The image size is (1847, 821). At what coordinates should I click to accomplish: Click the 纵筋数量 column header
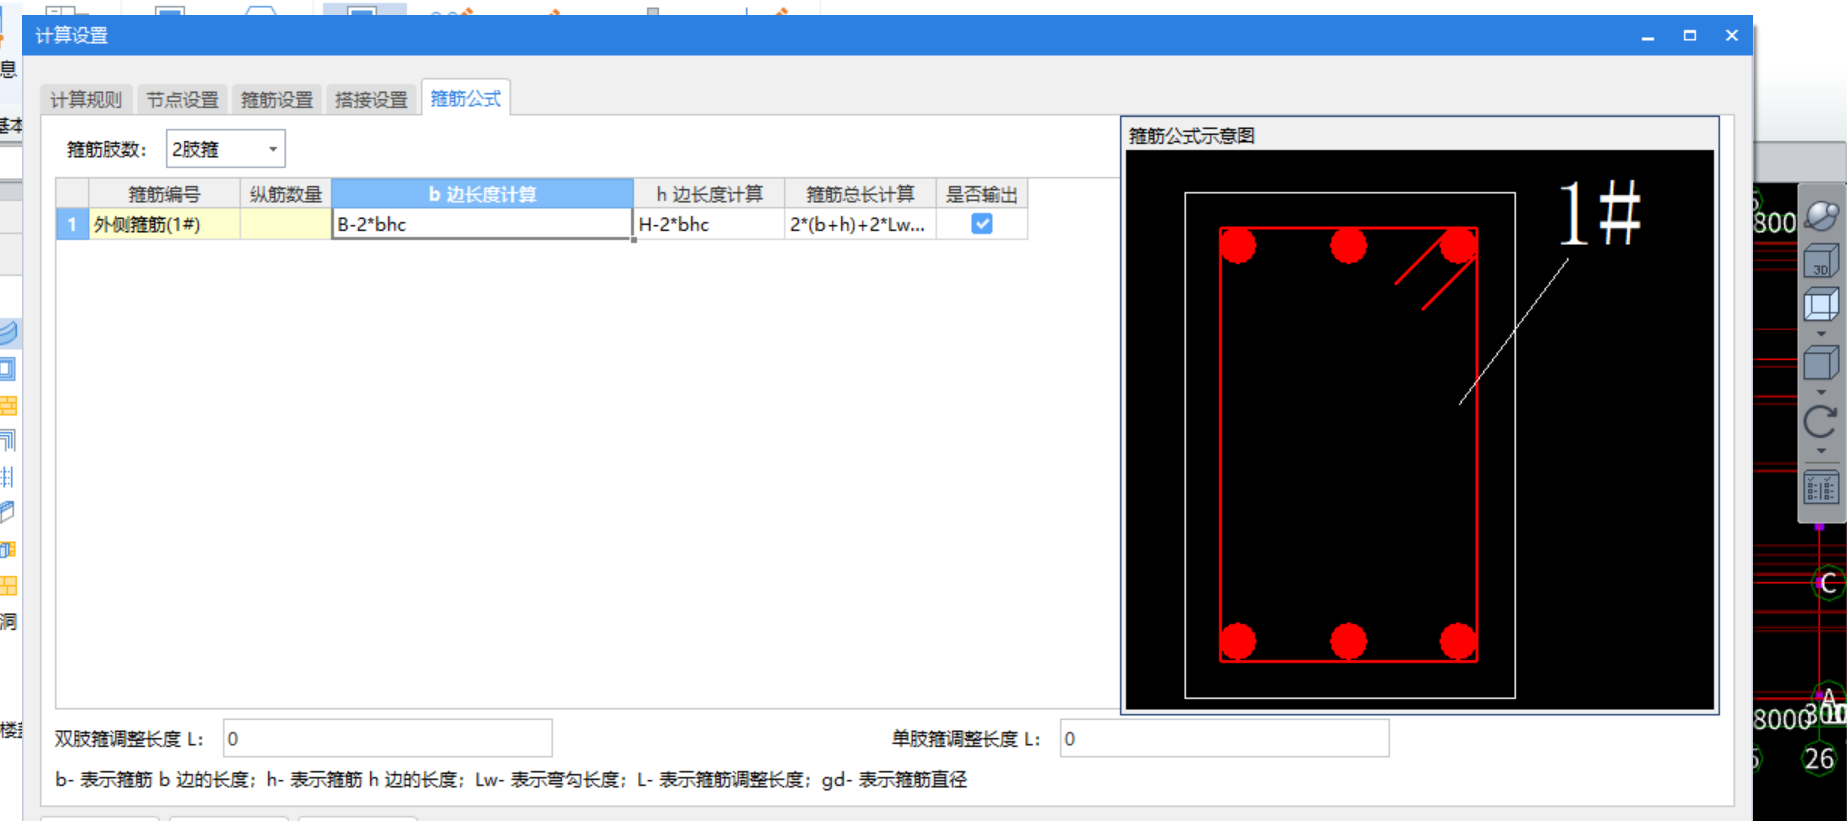pyautogui.click(x=286, y=194)
